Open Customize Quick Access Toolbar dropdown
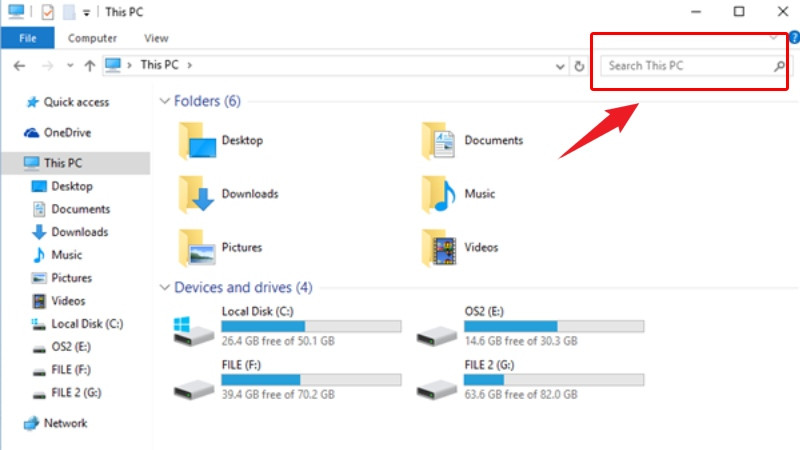 pyautogui.click(x=87, y=13)
